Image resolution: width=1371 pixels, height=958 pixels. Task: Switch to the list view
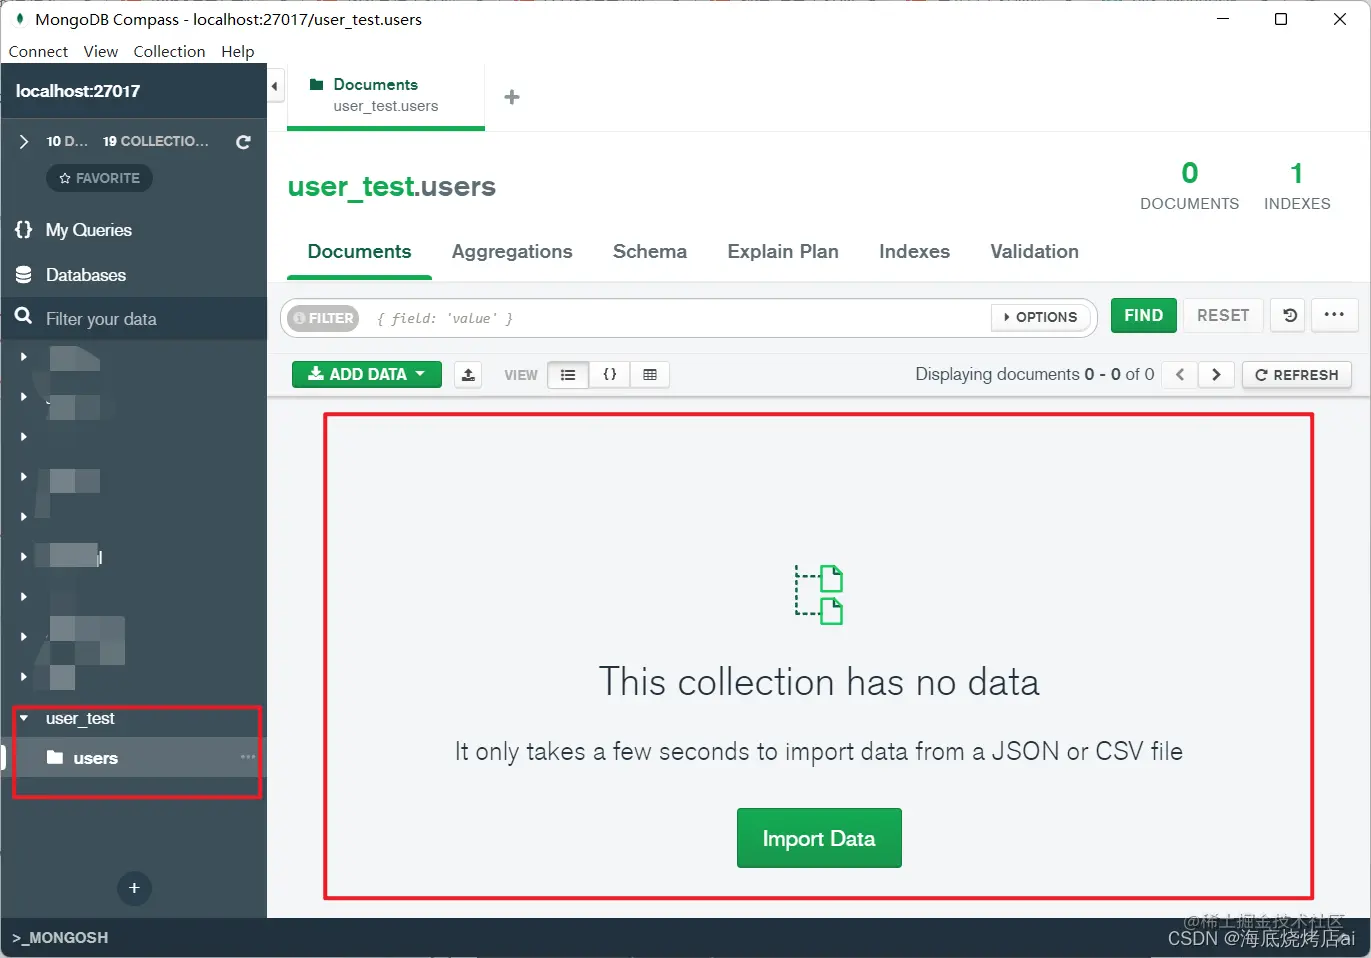click(568, 375)
